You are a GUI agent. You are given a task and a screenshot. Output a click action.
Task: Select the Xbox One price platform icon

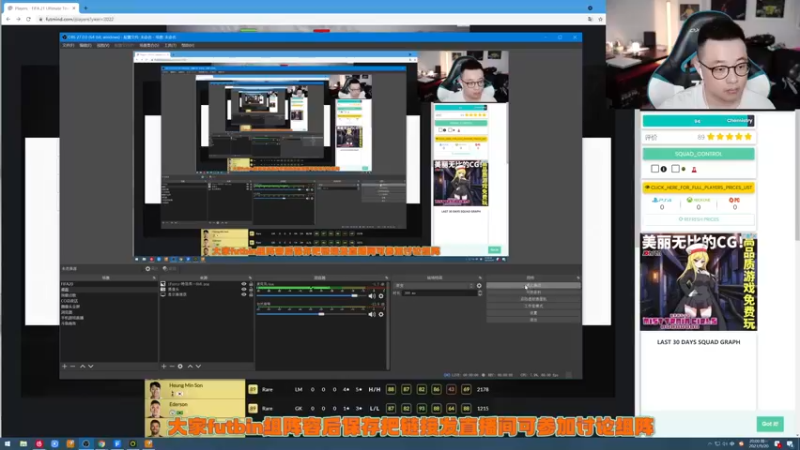pos(698,201)
